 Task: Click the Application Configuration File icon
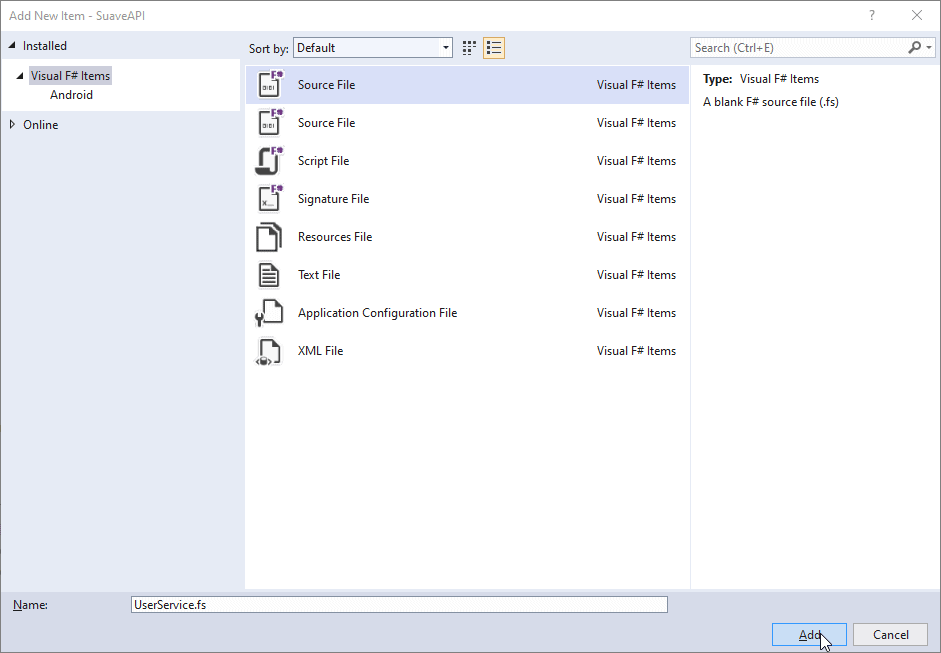[268, 313]
